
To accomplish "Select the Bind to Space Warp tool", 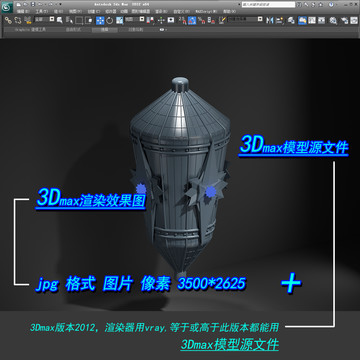I will point(28,20).
